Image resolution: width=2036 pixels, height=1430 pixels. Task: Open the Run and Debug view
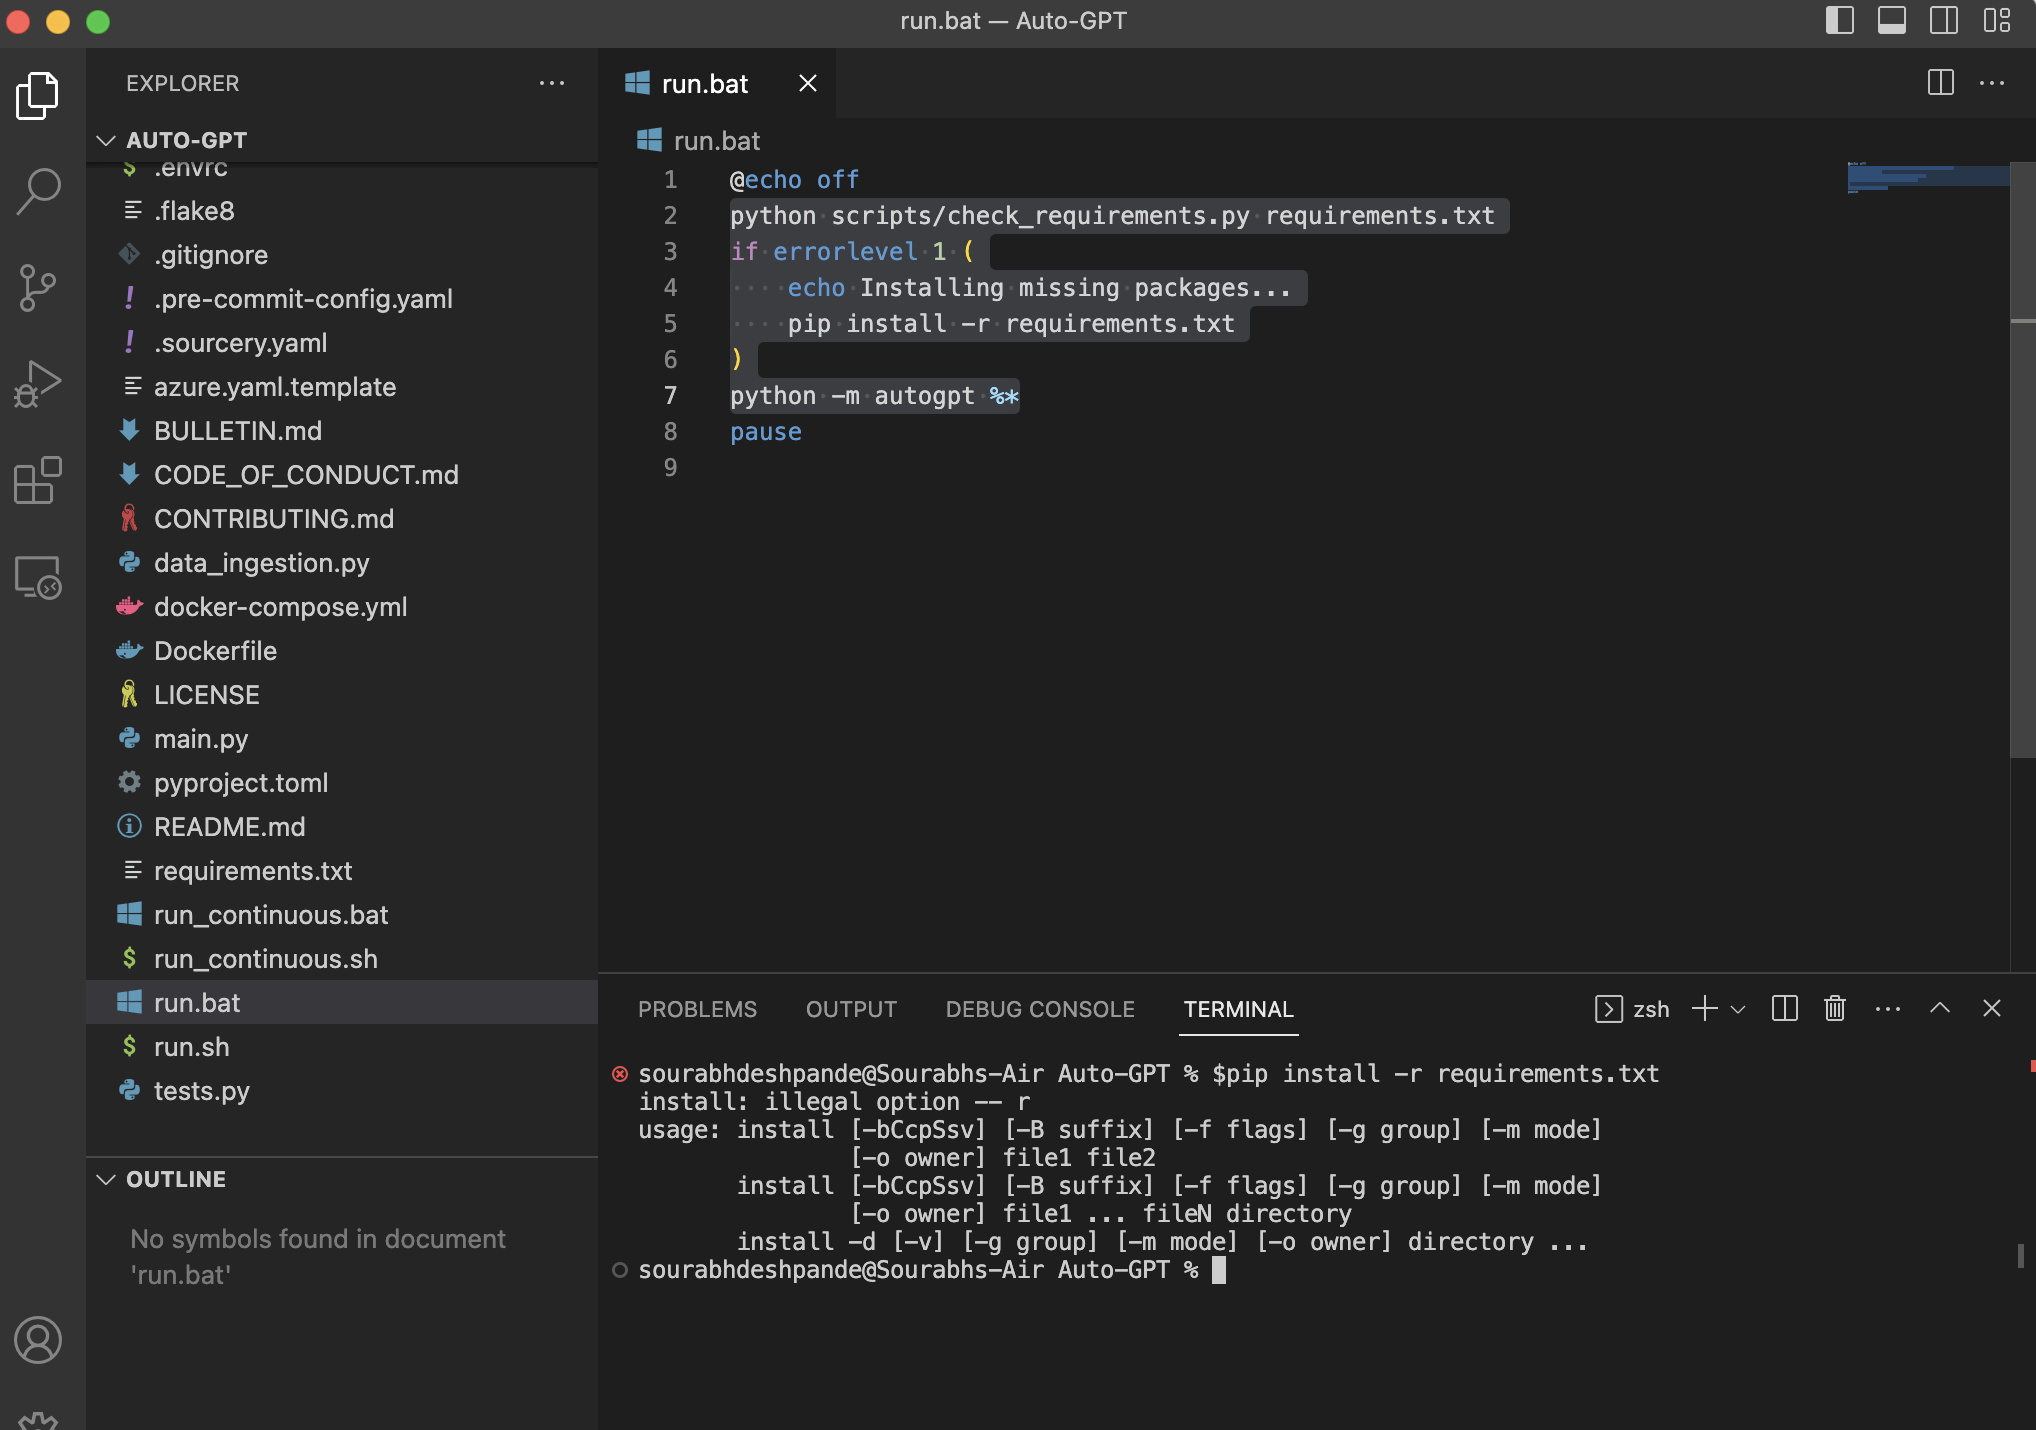38,384
